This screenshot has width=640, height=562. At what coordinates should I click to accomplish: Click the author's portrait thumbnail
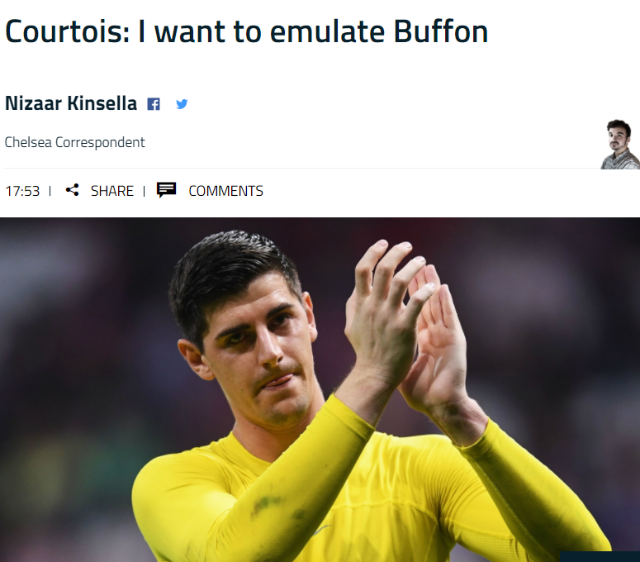pyautogui.click(x=620, y=144)
